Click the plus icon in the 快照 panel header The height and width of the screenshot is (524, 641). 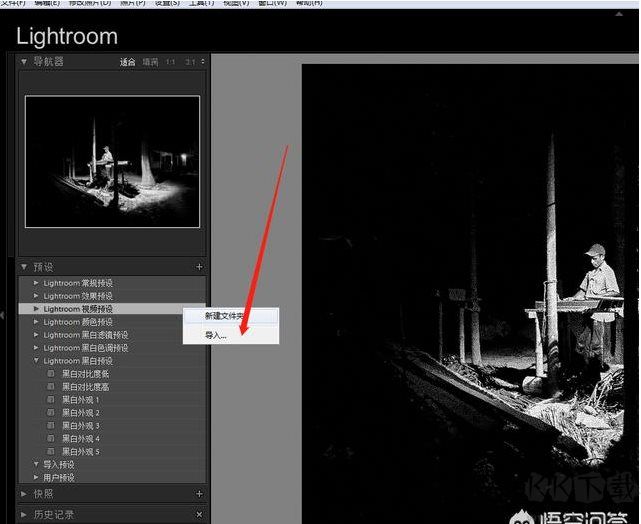pyautogui.click(x=199, y=494)
